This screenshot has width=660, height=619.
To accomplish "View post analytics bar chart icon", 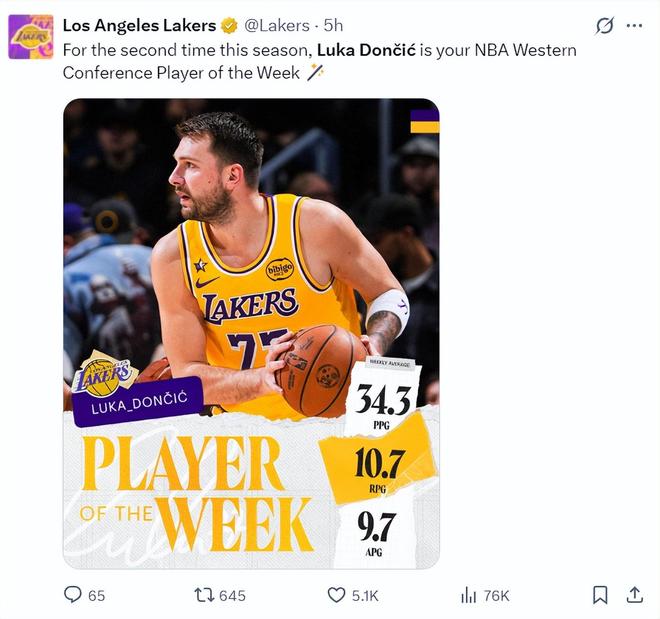I will [x=468, y=595].
